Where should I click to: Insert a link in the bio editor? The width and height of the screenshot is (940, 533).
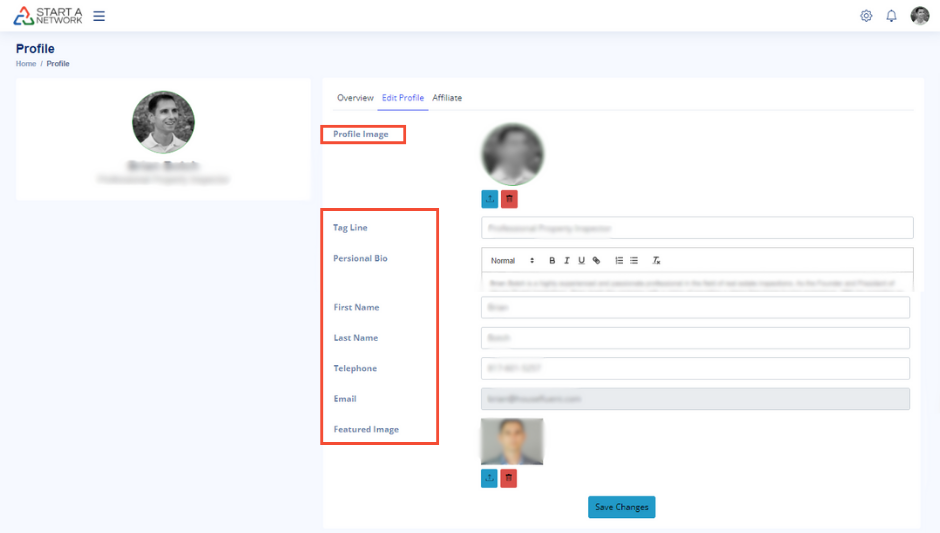596,261
